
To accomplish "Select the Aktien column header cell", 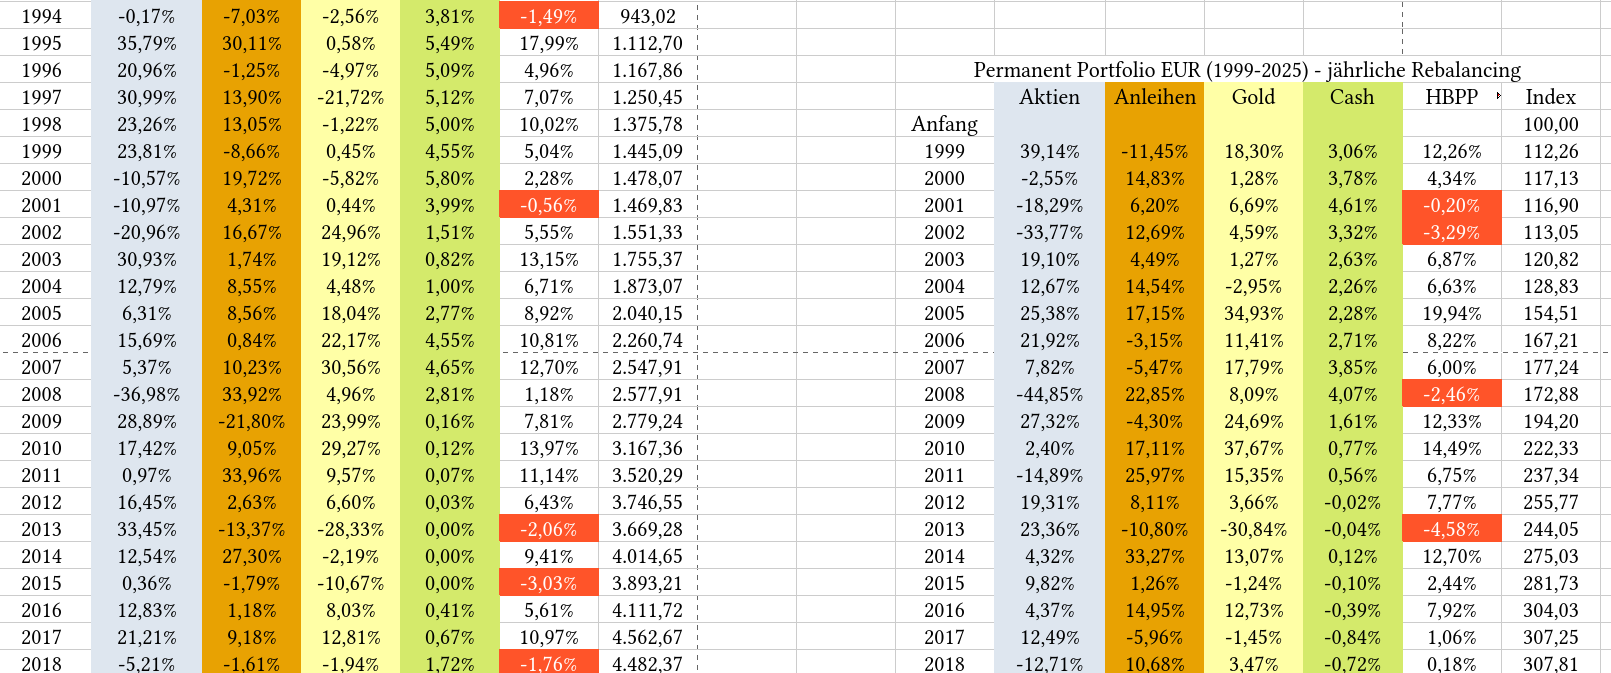I will click(x=1049, y=97).
